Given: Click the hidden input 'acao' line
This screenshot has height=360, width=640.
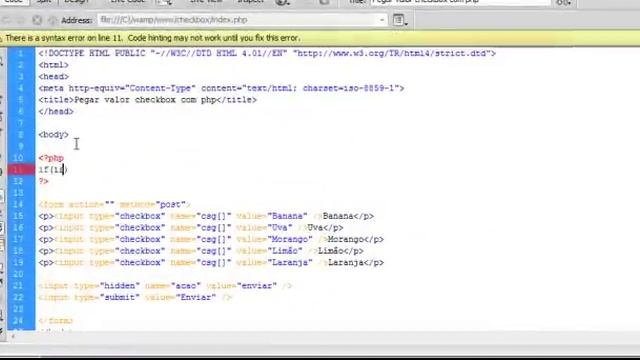Looking at the screenshot, I should [x=165, y=286].
